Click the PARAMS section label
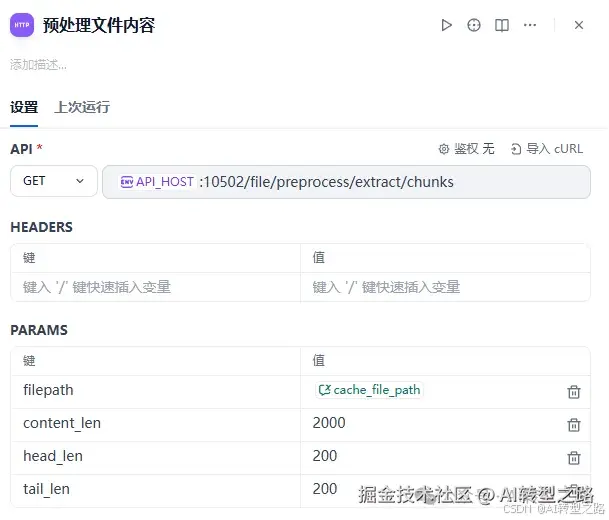The image size is (609, 520). [x=39, y=330]
